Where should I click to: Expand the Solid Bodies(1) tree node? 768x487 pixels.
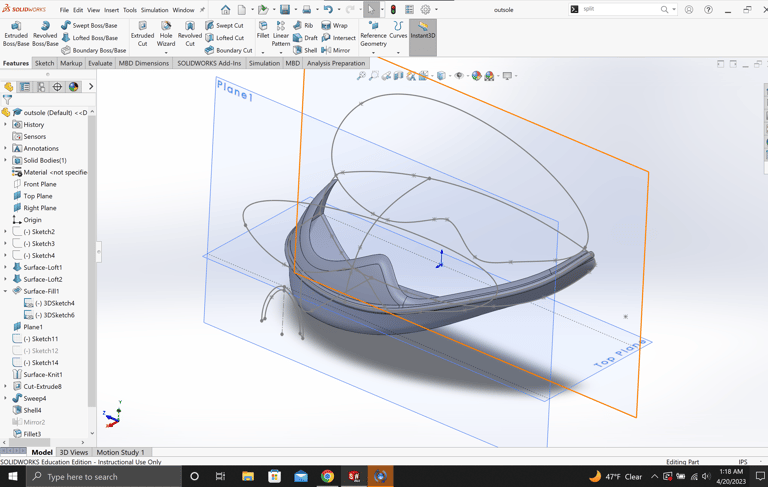click(6, 160)
